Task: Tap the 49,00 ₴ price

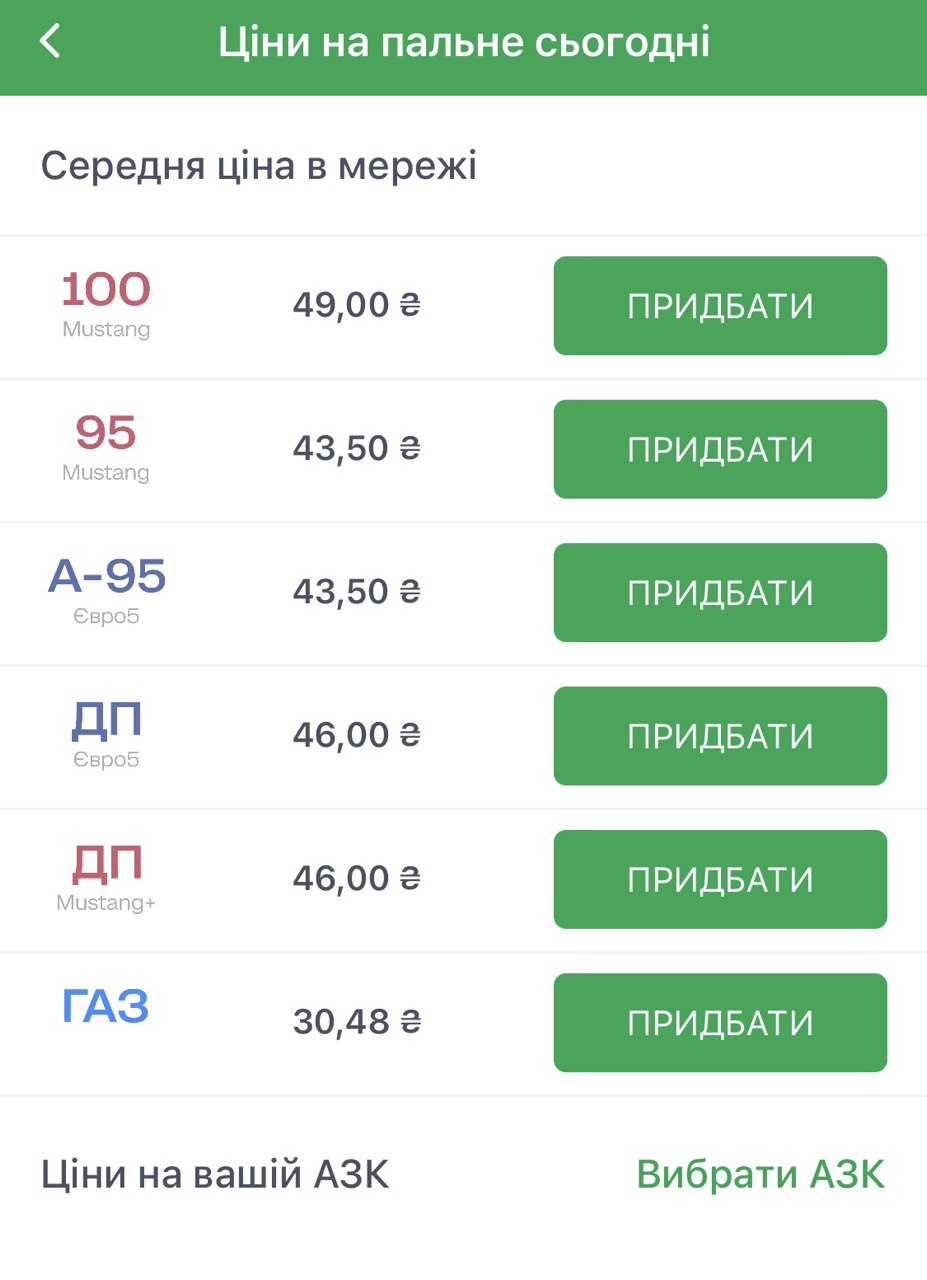Action: point(356,305)
